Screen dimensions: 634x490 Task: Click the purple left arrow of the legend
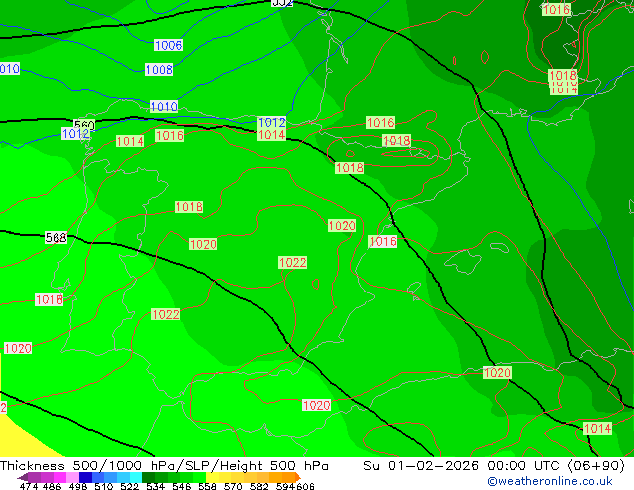click(x=23, y=477)
